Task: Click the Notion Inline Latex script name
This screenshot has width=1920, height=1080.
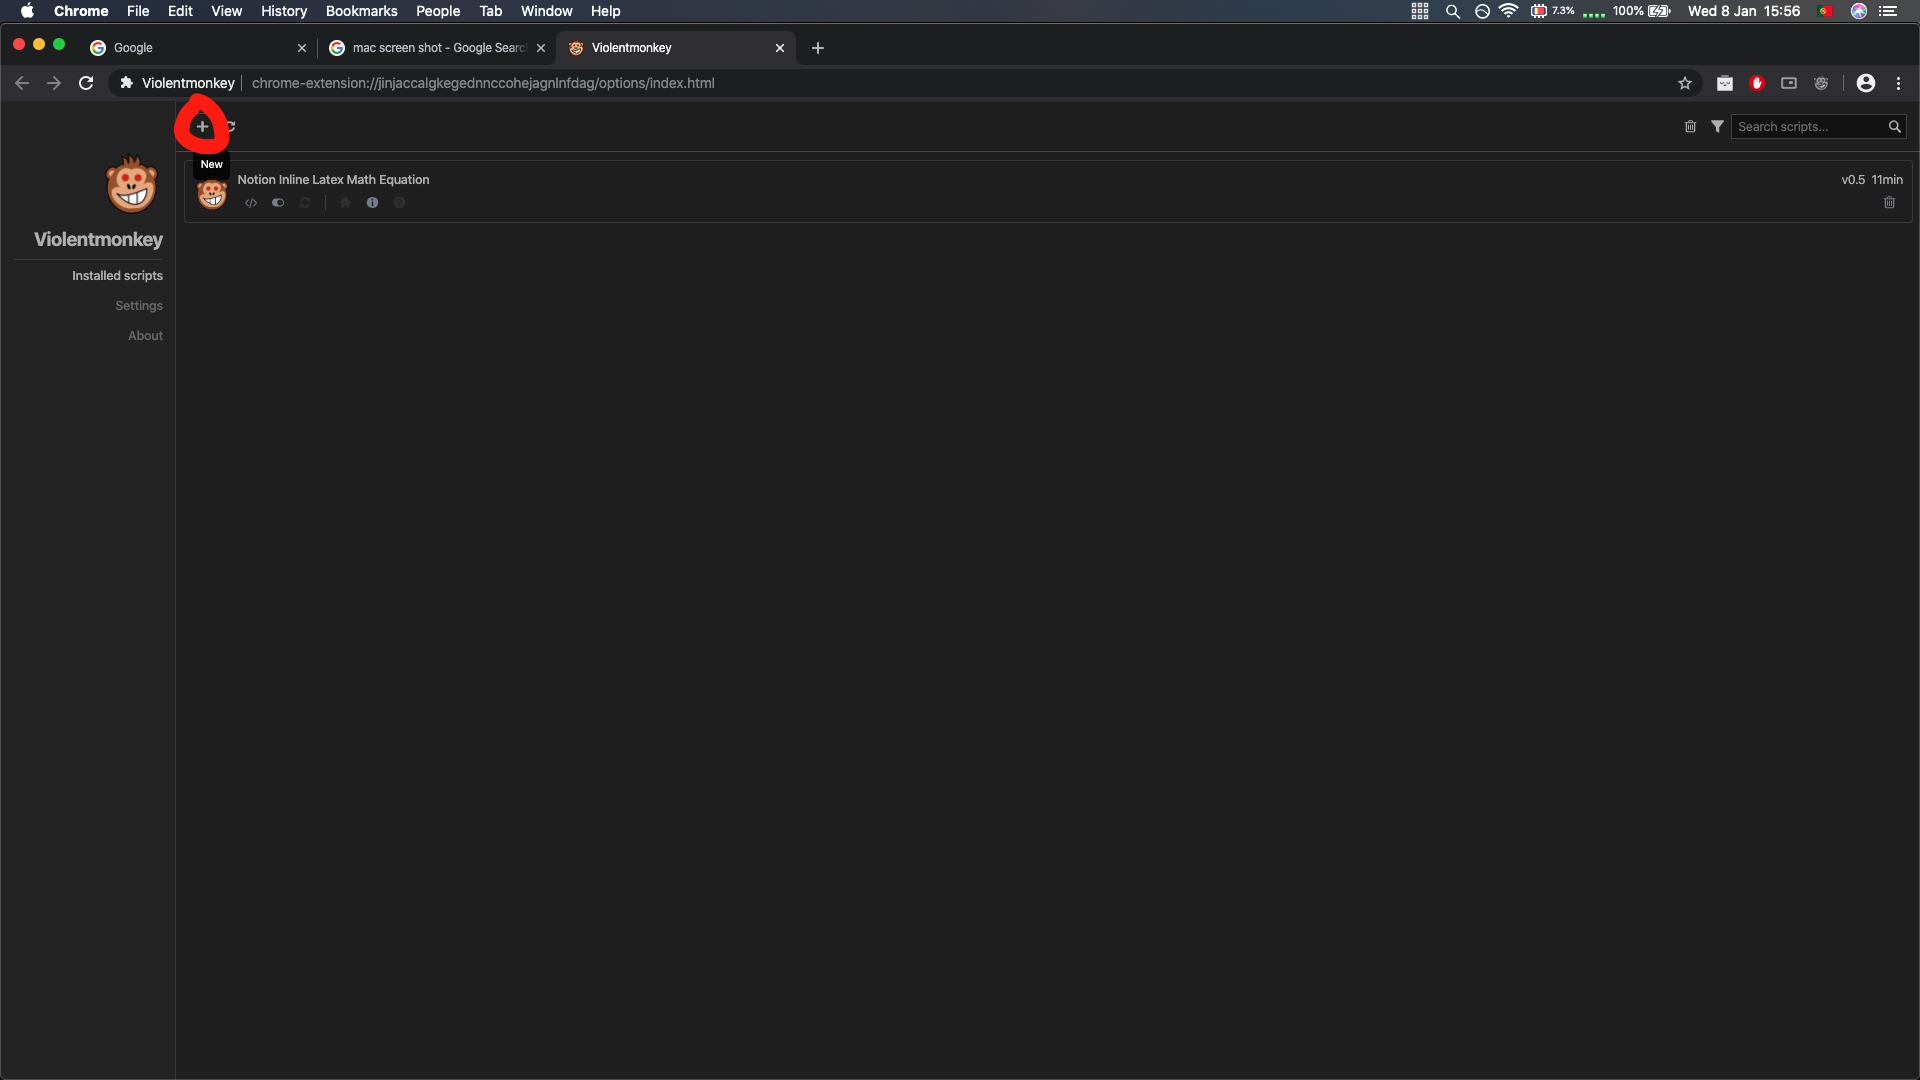Action: [x=332, y=179]
